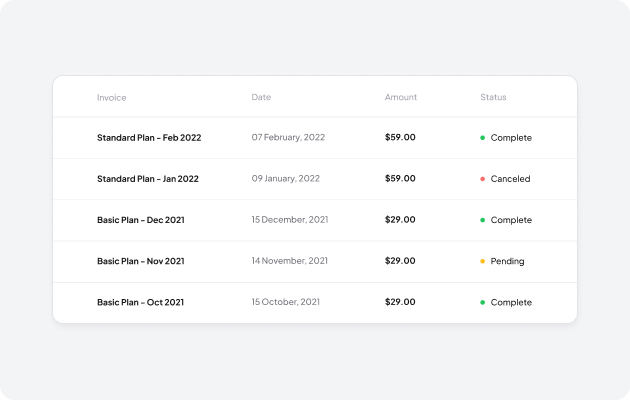Click the red Canceled status dot

pyautogui.click(x=483, y=179)
